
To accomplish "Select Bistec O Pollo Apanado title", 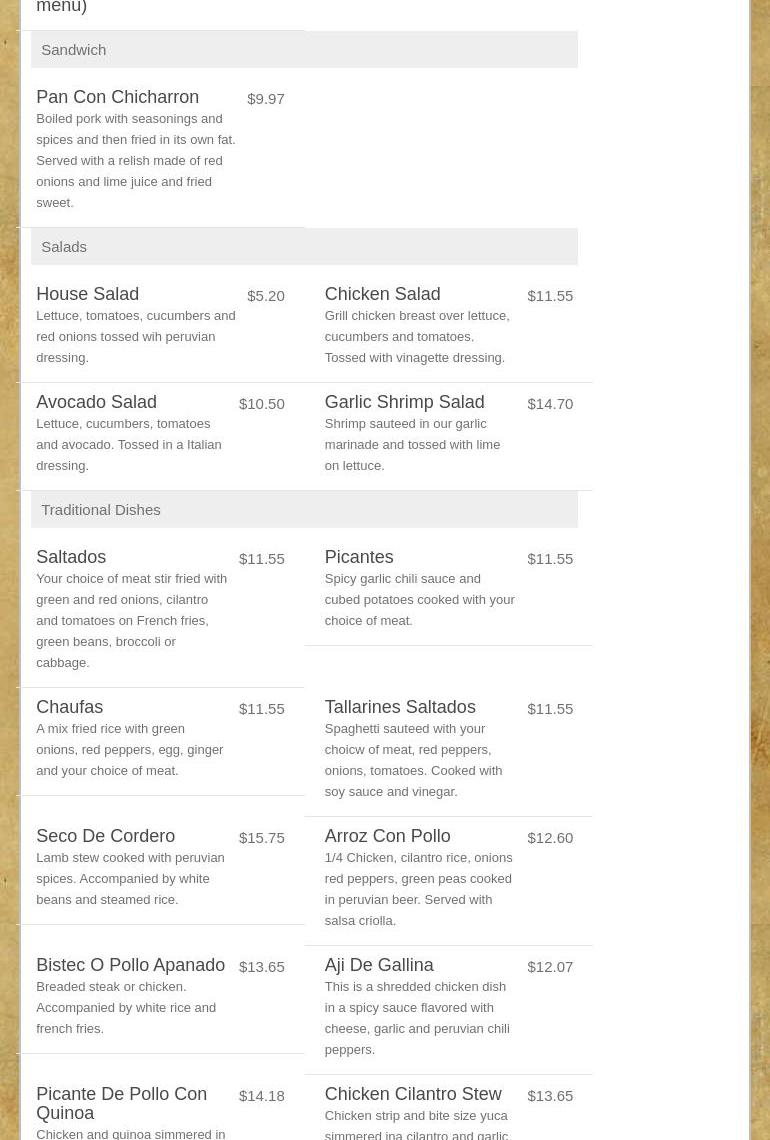I will pos(130,965).
